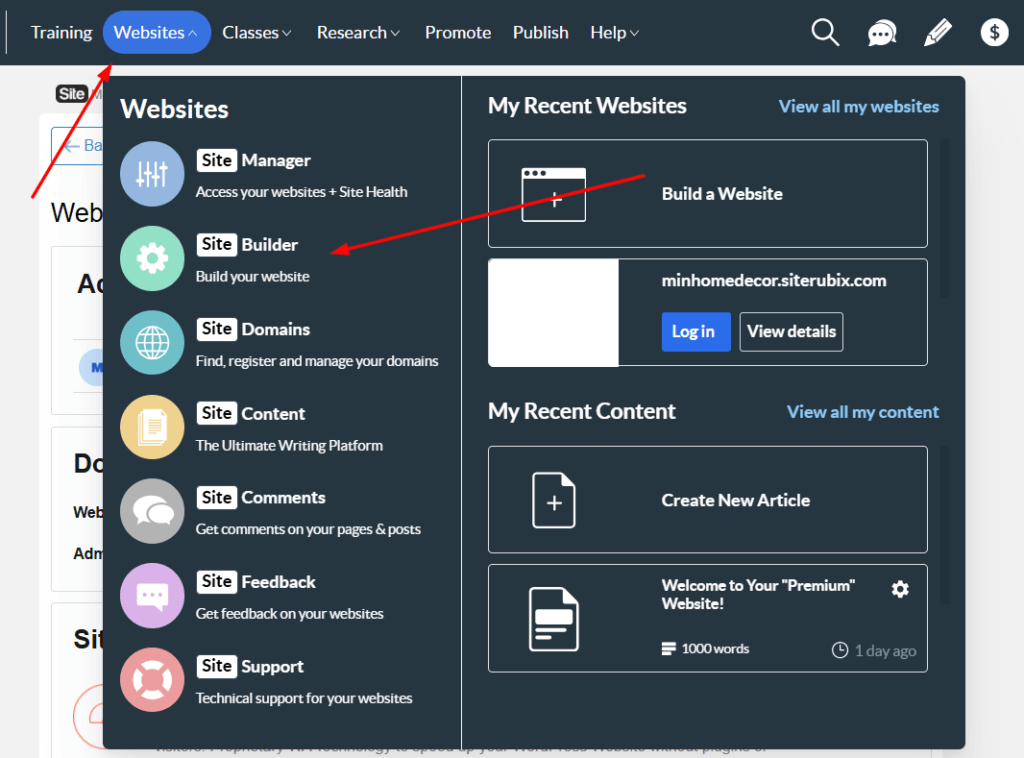This screenshot has height=758, width=1024.
Task: Expand the Classes dropdown menu
Action: pos(257,33)
